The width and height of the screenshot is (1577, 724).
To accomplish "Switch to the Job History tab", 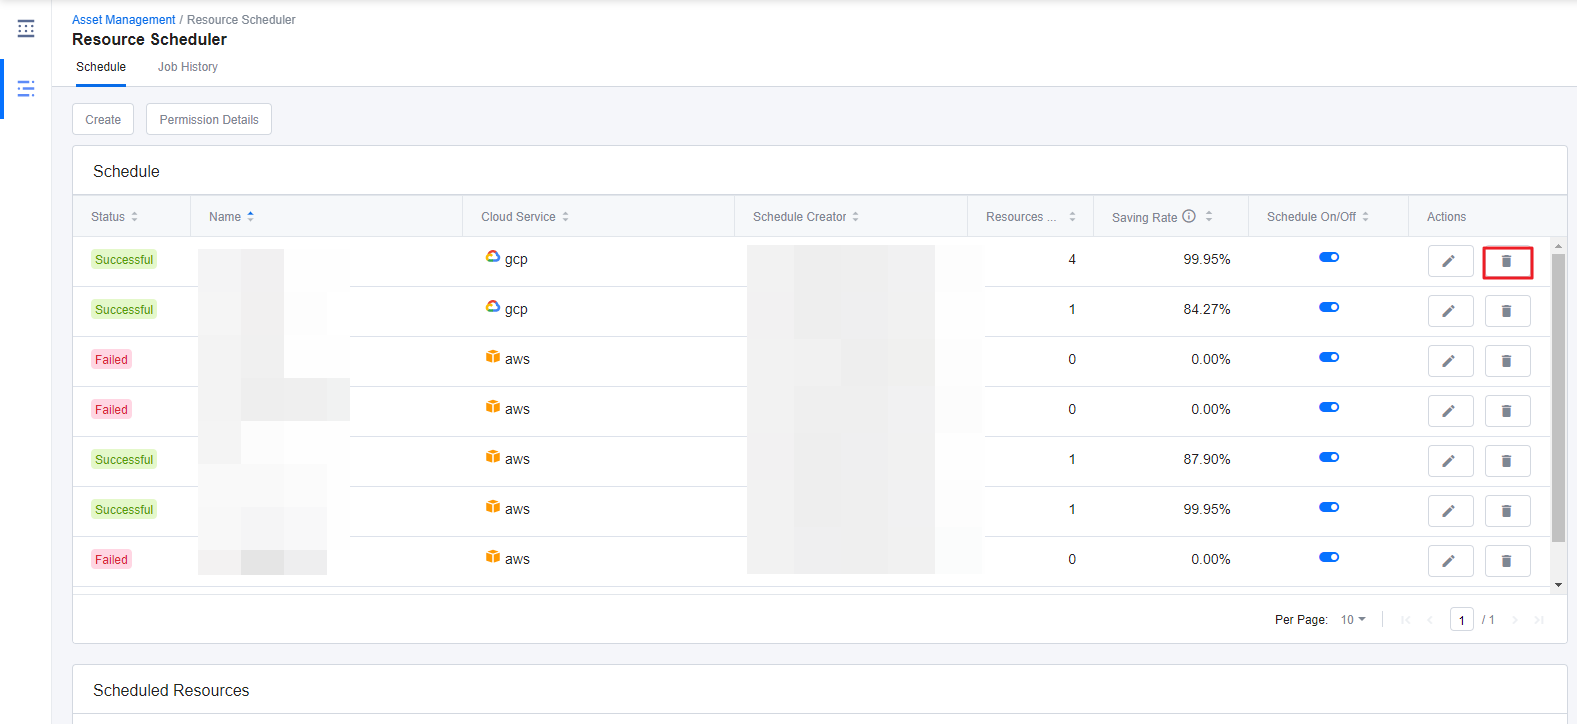I will tap(187, 67).
